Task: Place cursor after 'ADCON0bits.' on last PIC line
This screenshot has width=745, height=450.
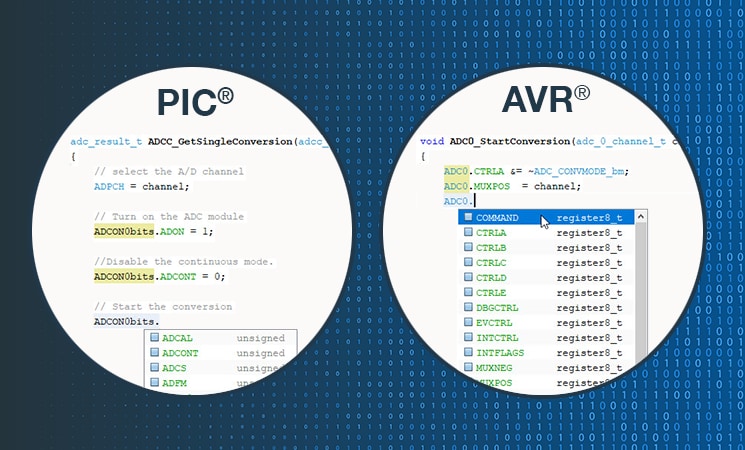Action: 161,322
